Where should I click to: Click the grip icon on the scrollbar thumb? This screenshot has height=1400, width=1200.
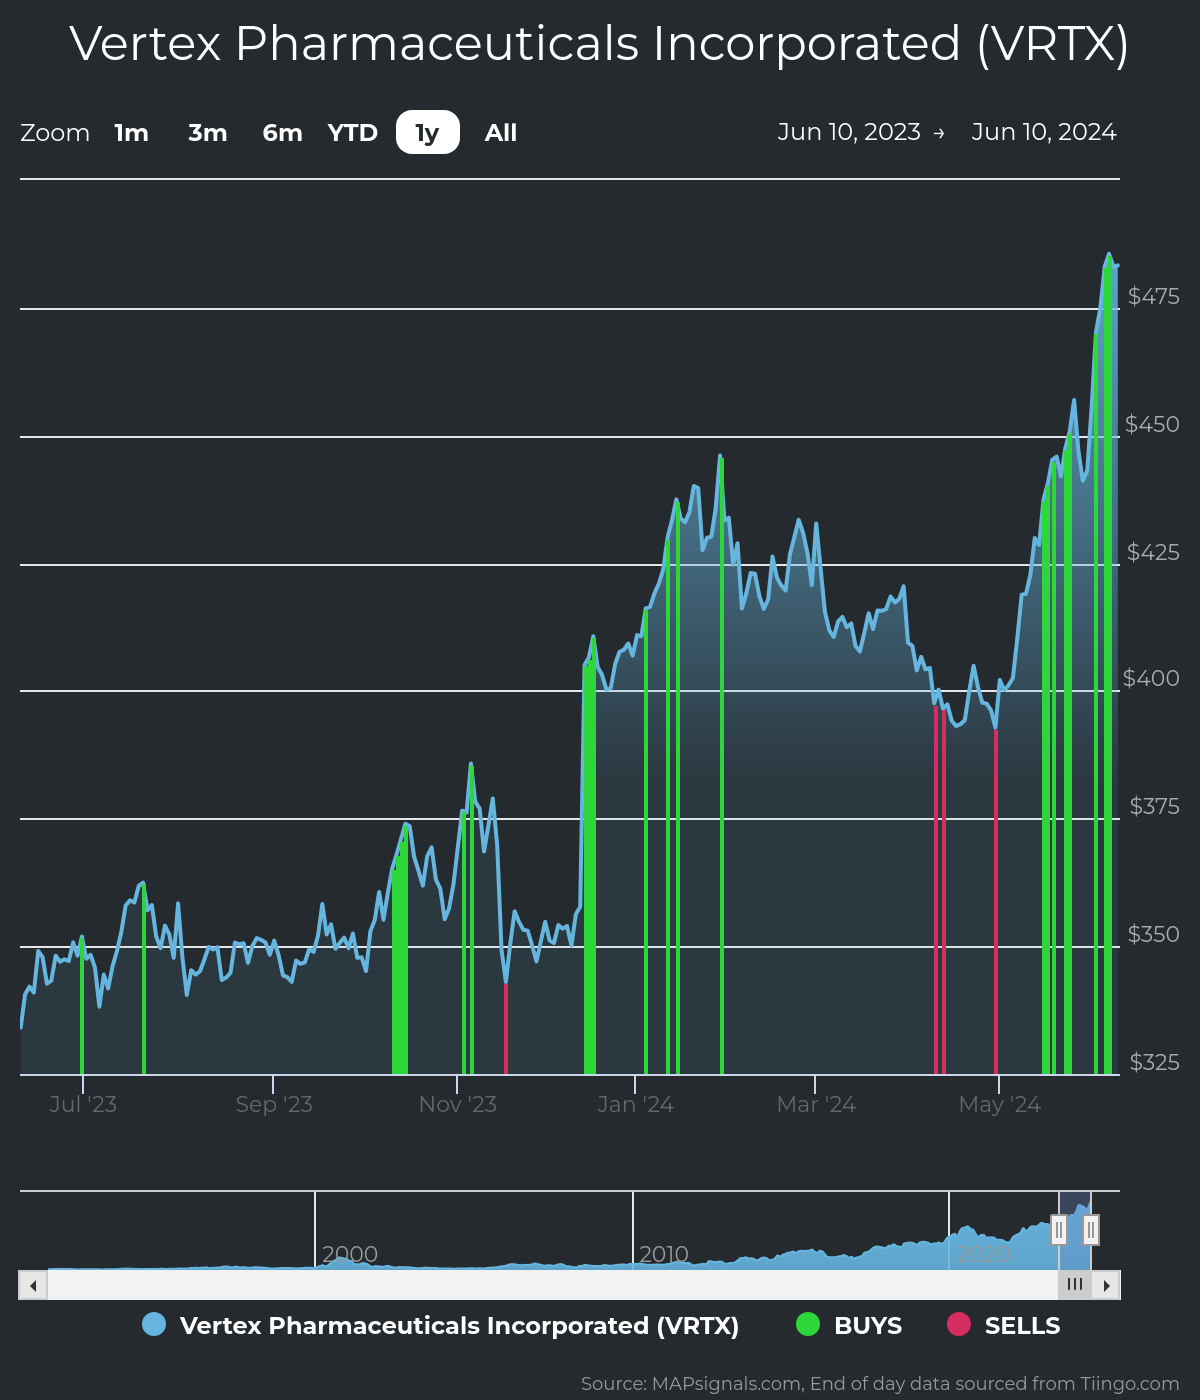[x=1075, y=1285]
